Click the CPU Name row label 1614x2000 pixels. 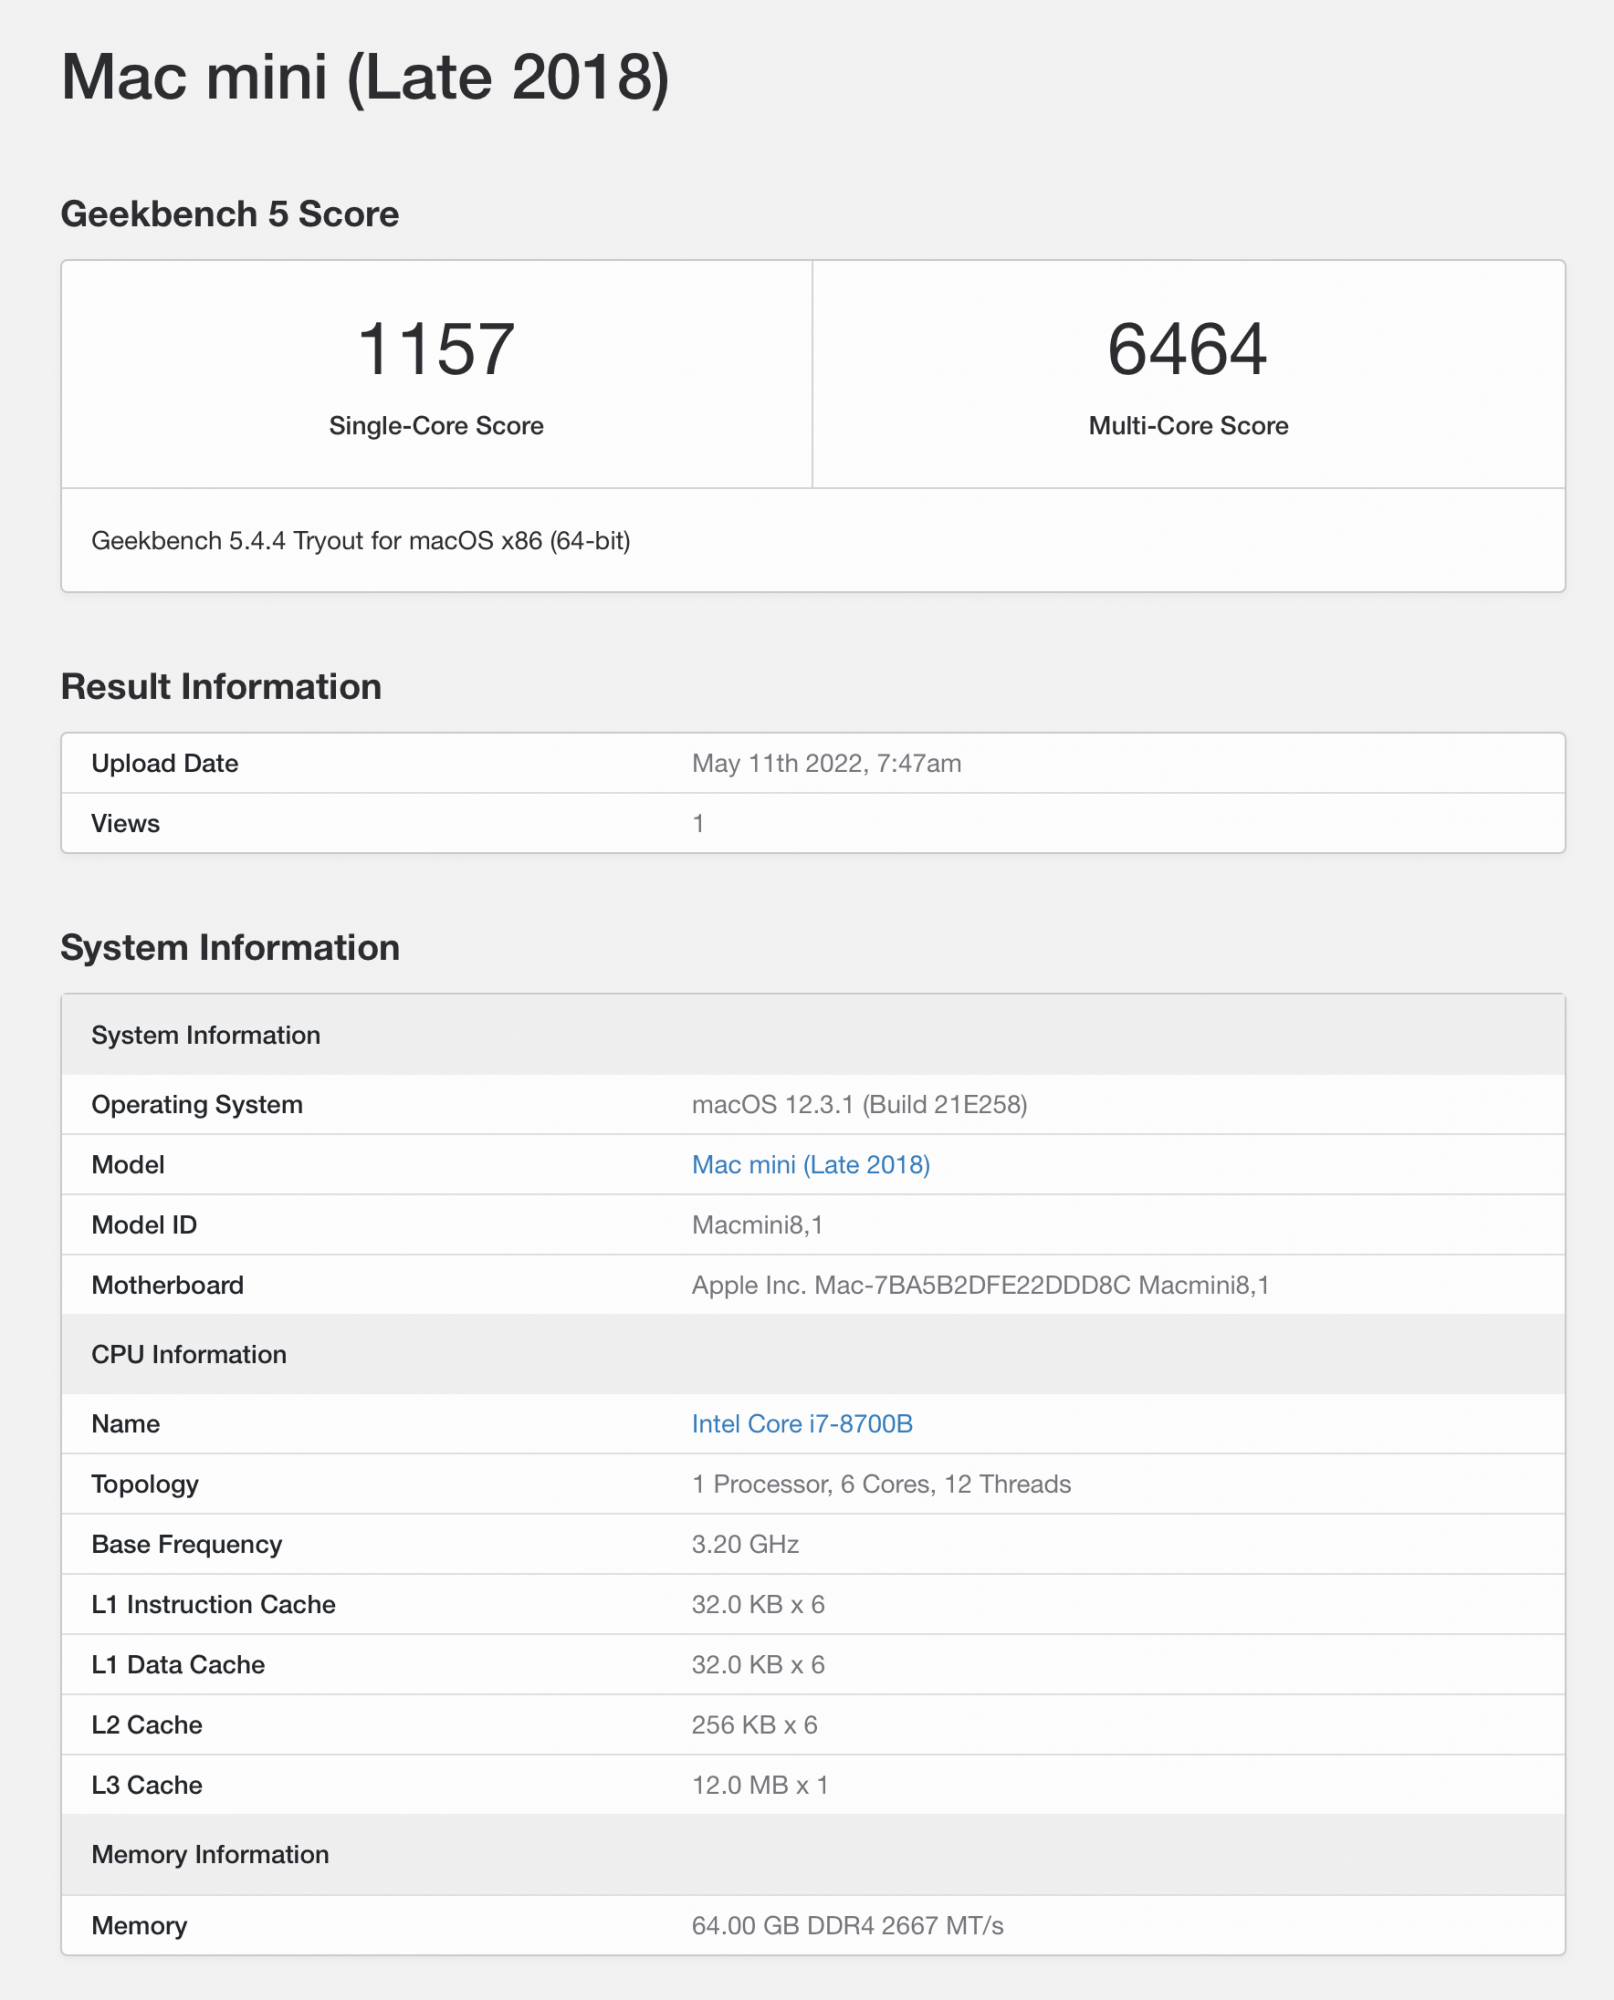coord(125,1424)
